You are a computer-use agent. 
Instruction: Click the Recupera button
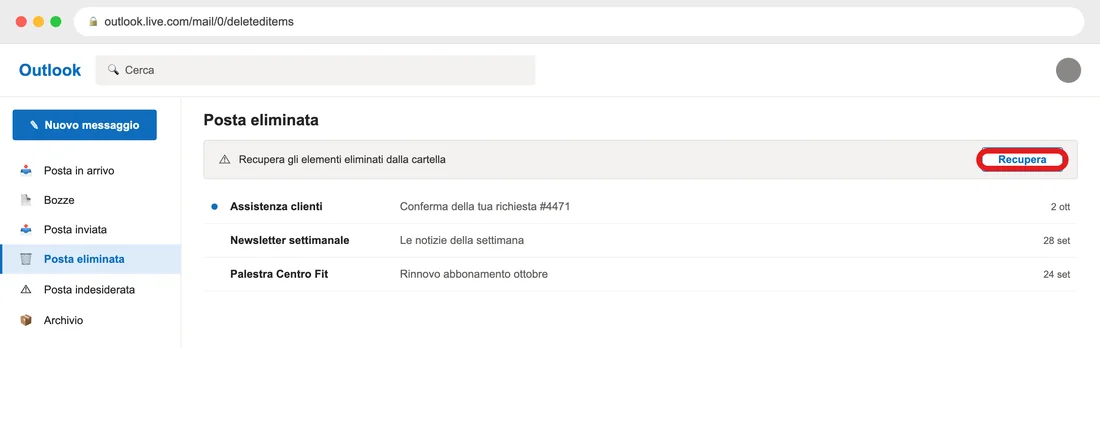coord(1021,160)
